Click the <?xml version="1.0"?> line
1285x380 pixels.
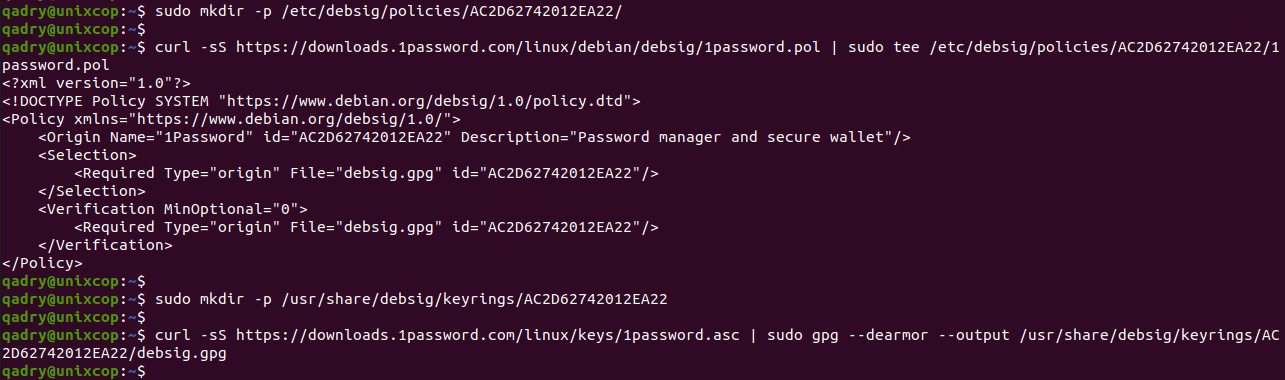[x=96, y=82]
